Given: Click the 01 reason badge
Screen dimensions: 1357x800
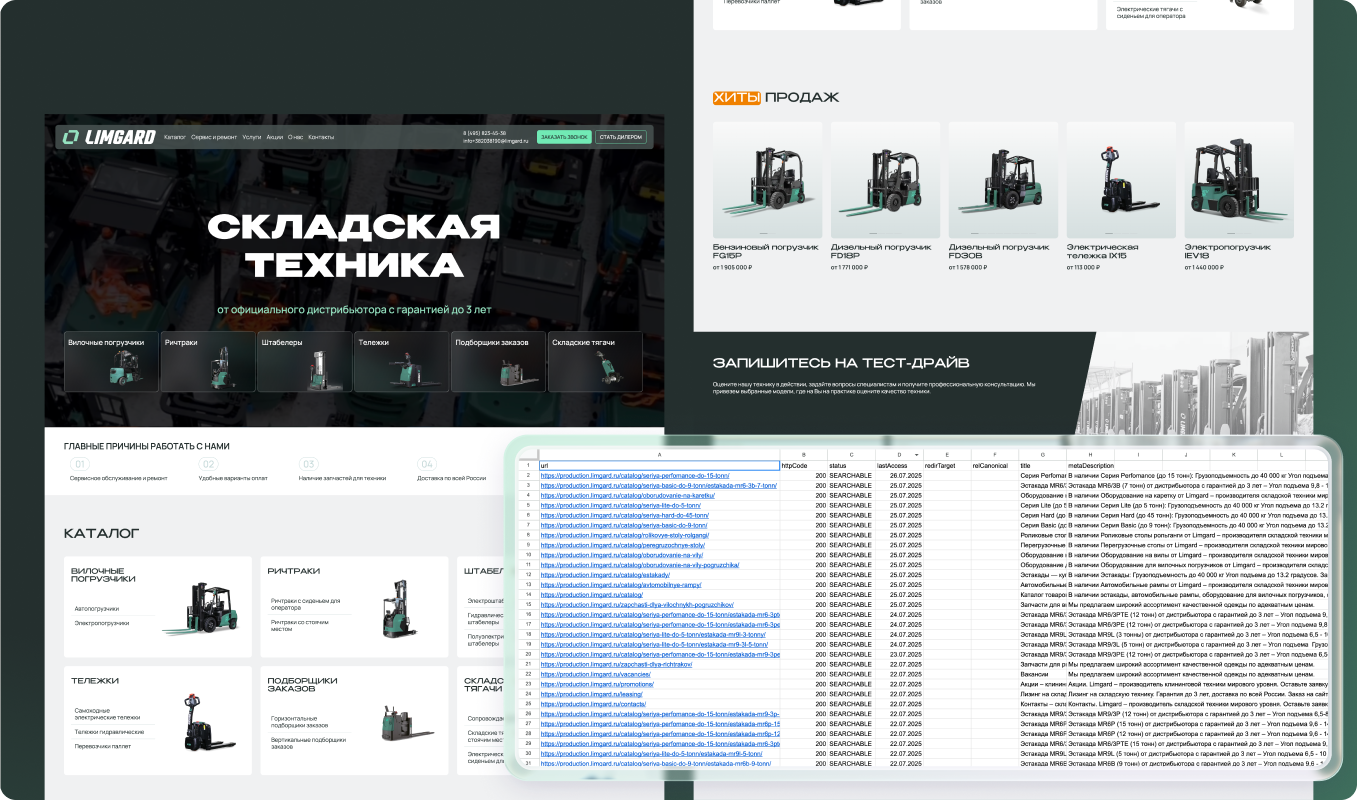Looking at the screenshot, I should (81, 464).
